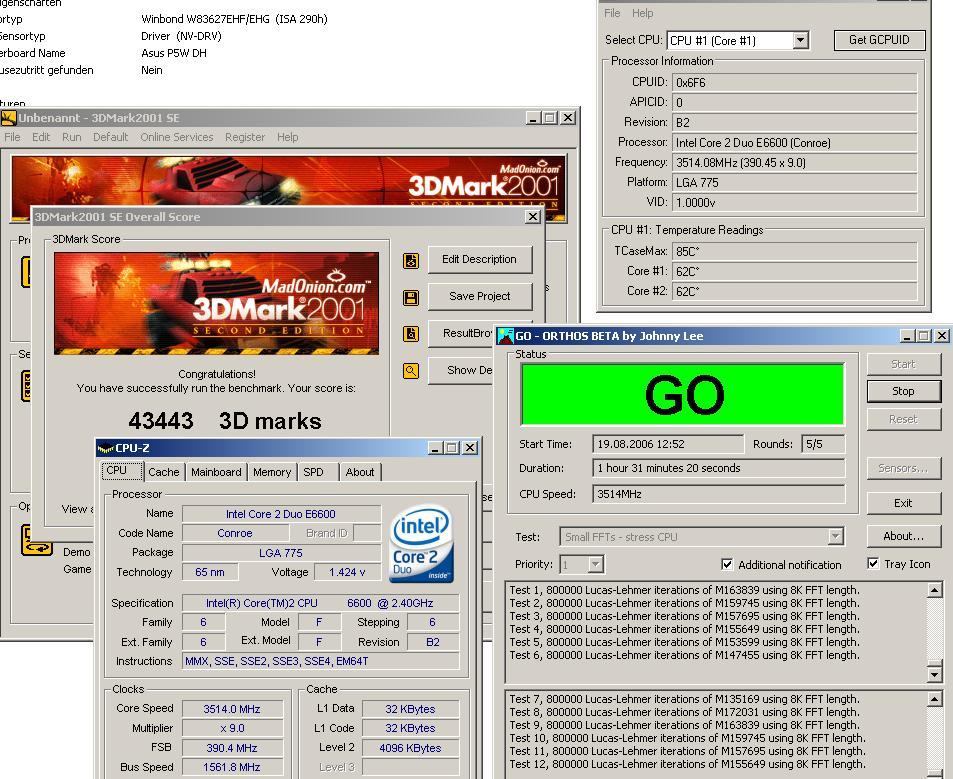Click the Frequency field in Processor Information
953x779 pixels.
[794, 163]
